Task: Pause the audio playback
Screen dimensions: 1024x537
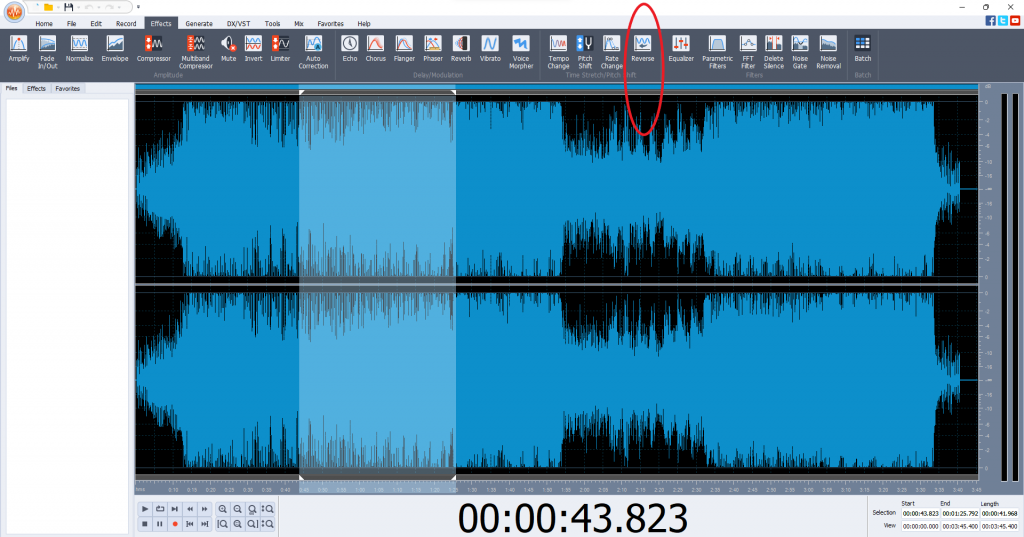Action: [x=160, y=524]
